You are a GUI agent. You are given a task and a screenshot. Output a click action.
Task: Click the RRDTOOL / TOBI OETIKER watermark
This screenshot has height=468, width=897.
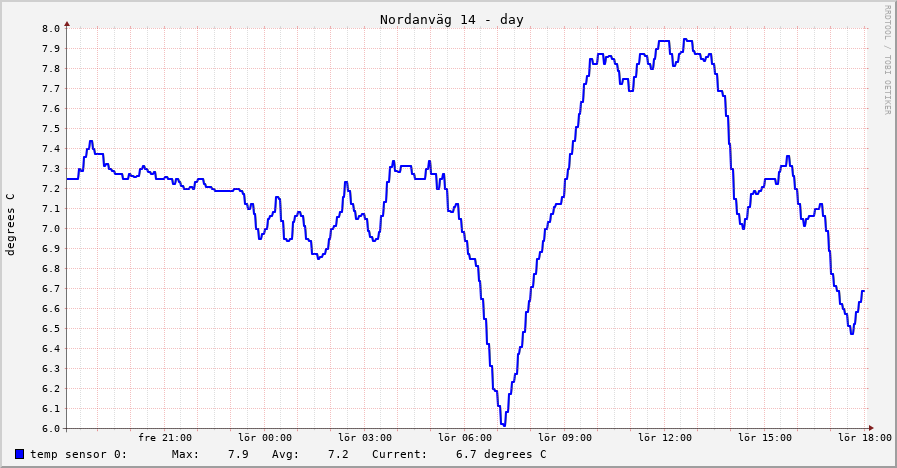coord(886,60)
